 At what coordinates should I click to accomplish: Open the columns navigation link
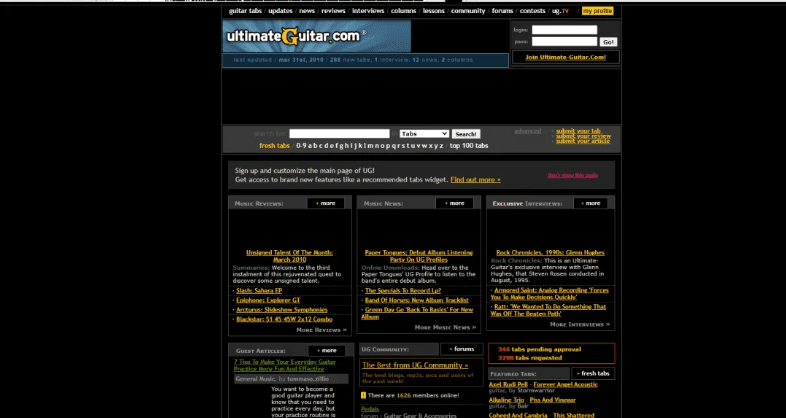pyautogui.click(x=404, y=11)
